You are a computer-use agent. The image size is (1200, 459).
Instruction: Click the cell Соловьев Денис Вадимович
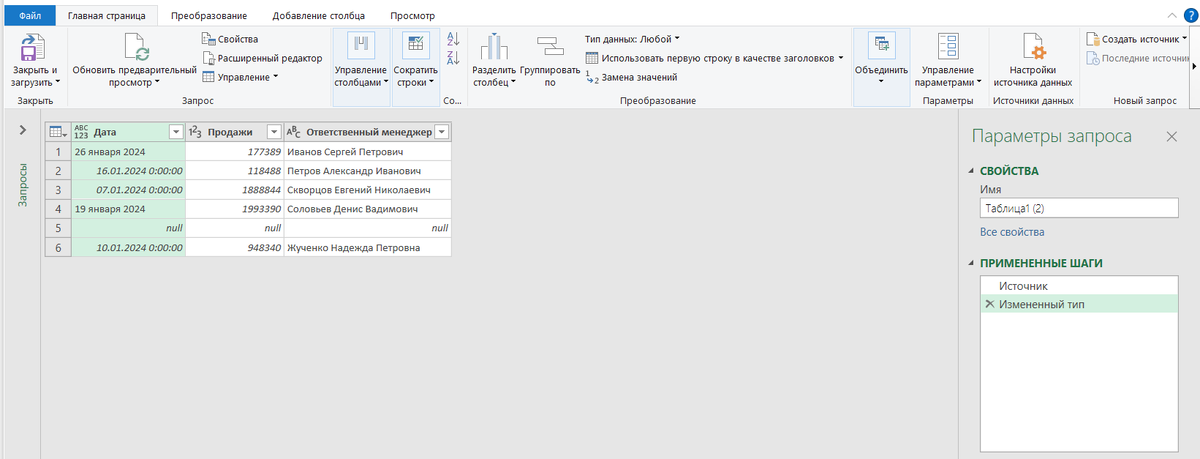[x=367, y=209]
